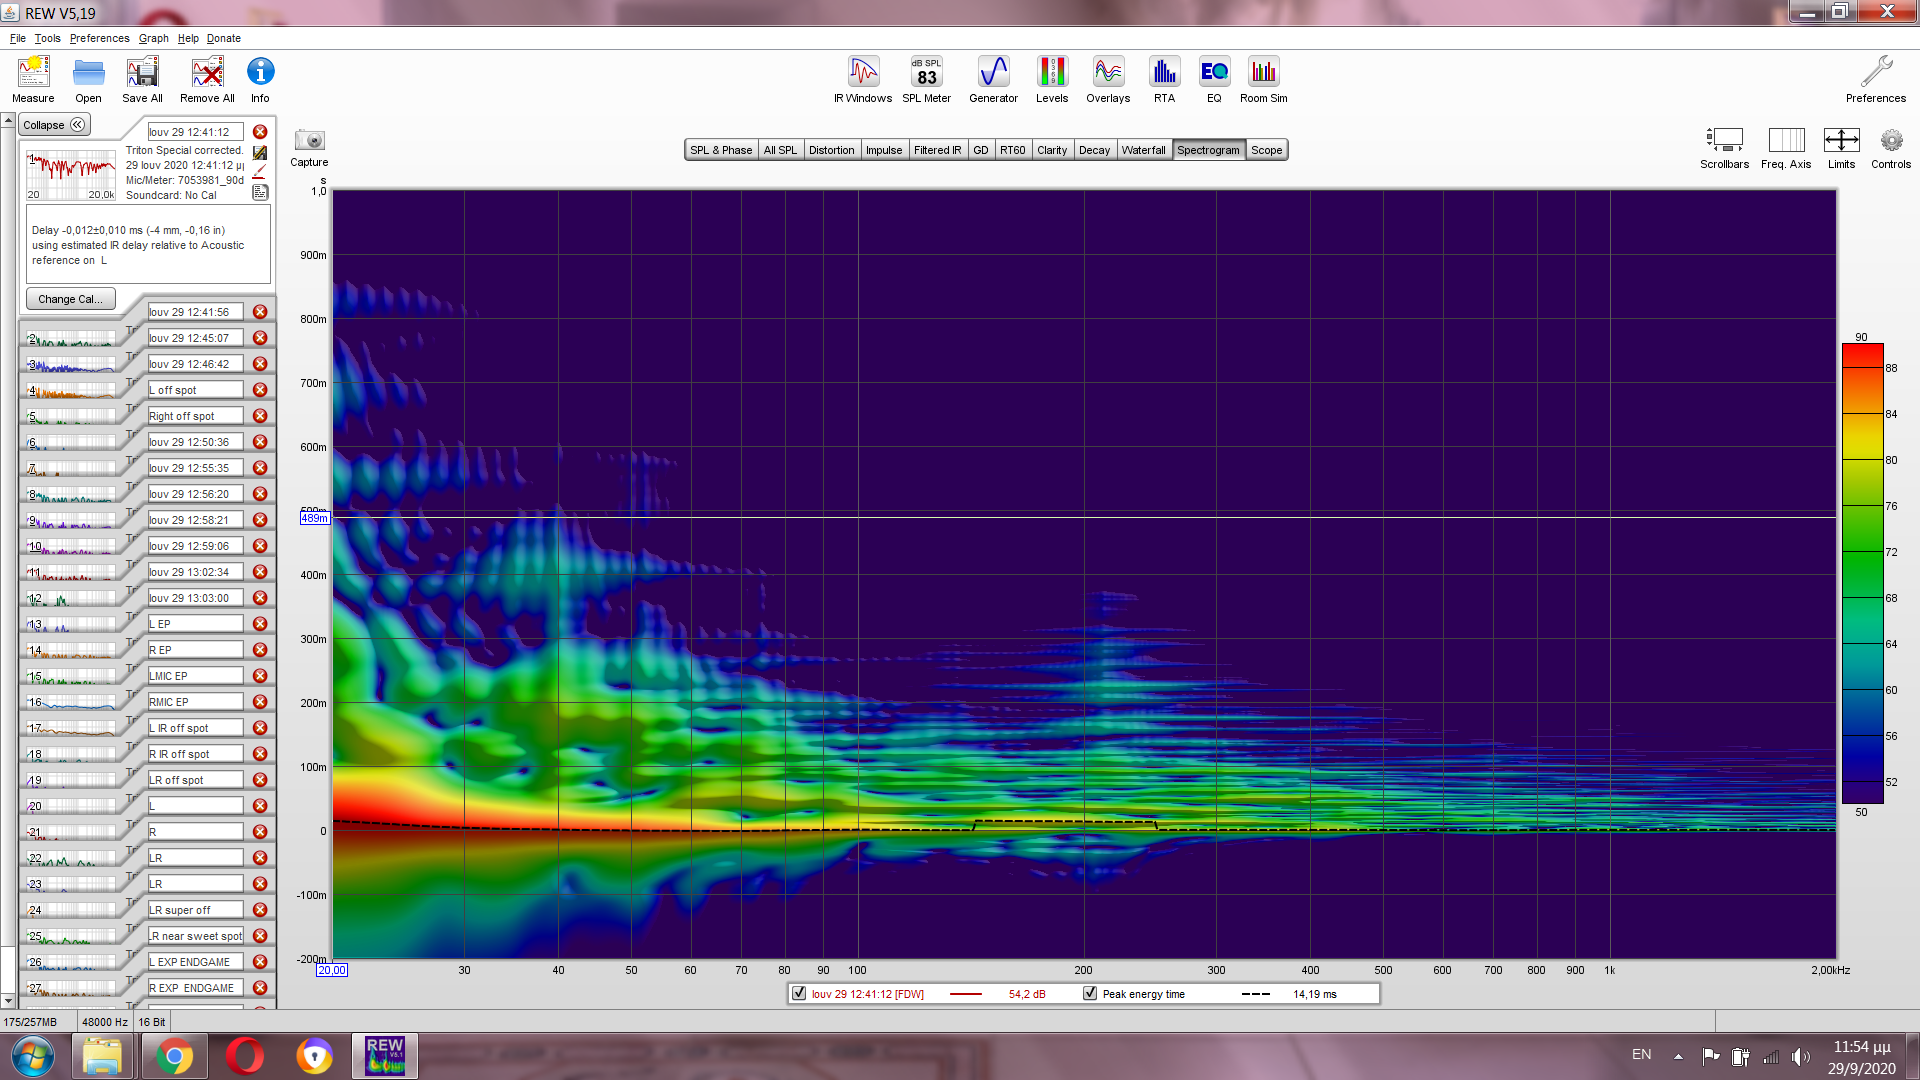
Task: Open Google Chrome from taskbar
Action: pos(174,1056)
